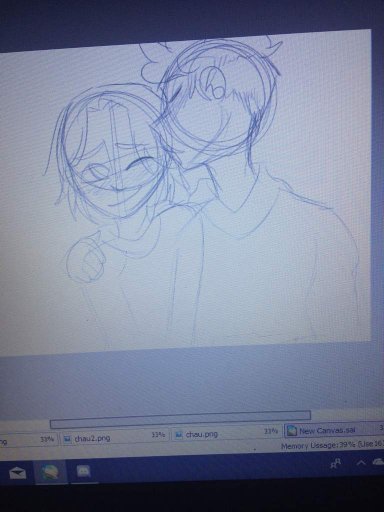Image resolution: width=384 pixels, height=512 pixels.
Task: Click the Paint Tool SAI taskbar icon
Action: [50, 472]
